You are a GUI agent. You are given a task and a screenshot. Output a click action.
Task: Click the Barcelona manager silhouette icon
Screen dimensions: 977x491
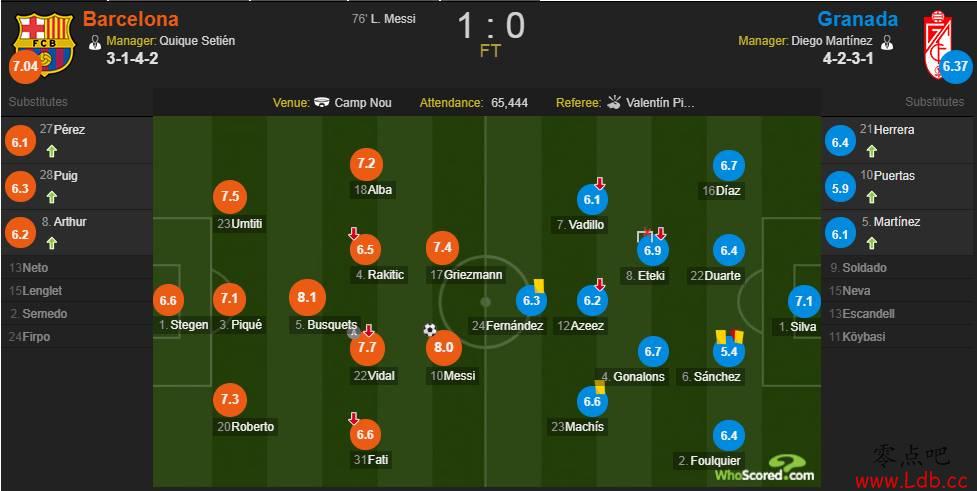(x=95, y=42)
